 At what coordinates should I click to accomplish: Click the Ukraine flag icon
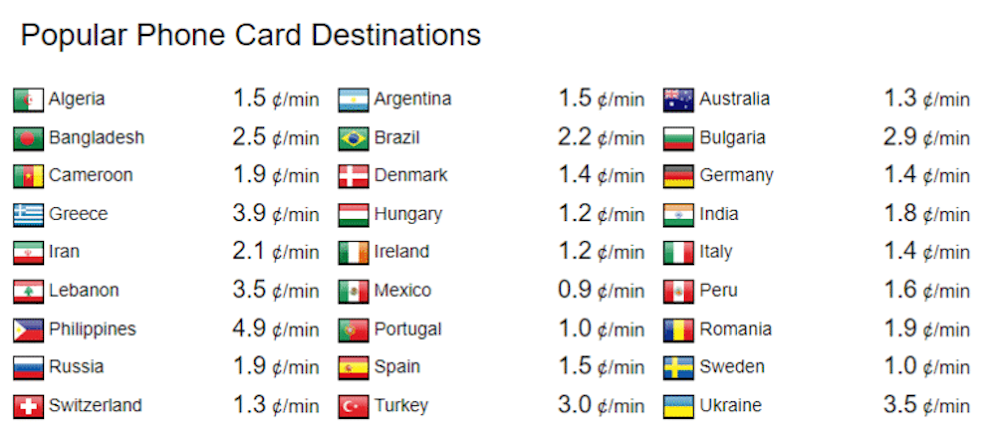(679, 406)
